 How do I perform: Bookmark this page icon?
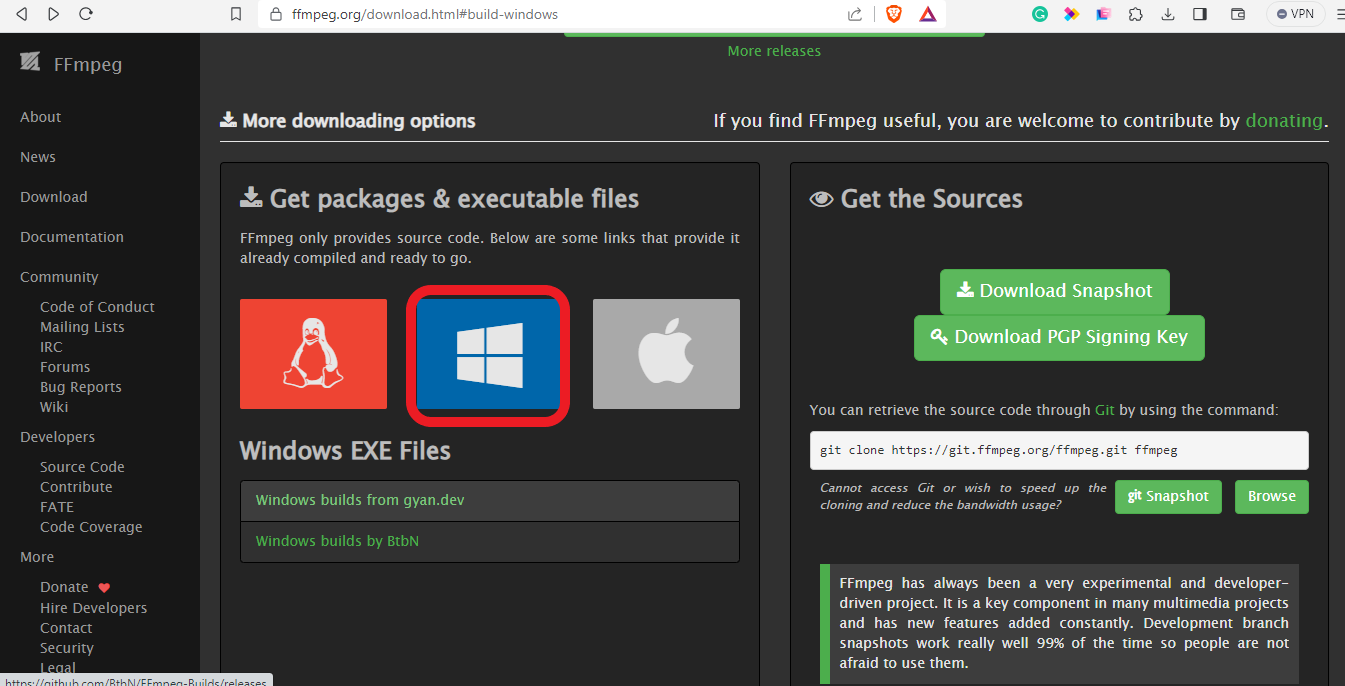pyautogui.click(x=236, y=14)
